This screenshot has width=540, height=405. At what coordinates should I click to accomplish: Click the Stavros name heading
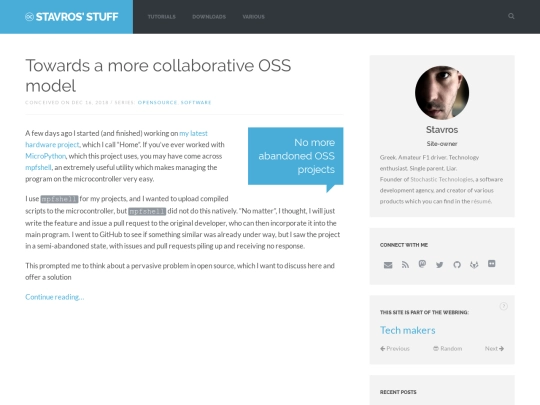[442, 130]
